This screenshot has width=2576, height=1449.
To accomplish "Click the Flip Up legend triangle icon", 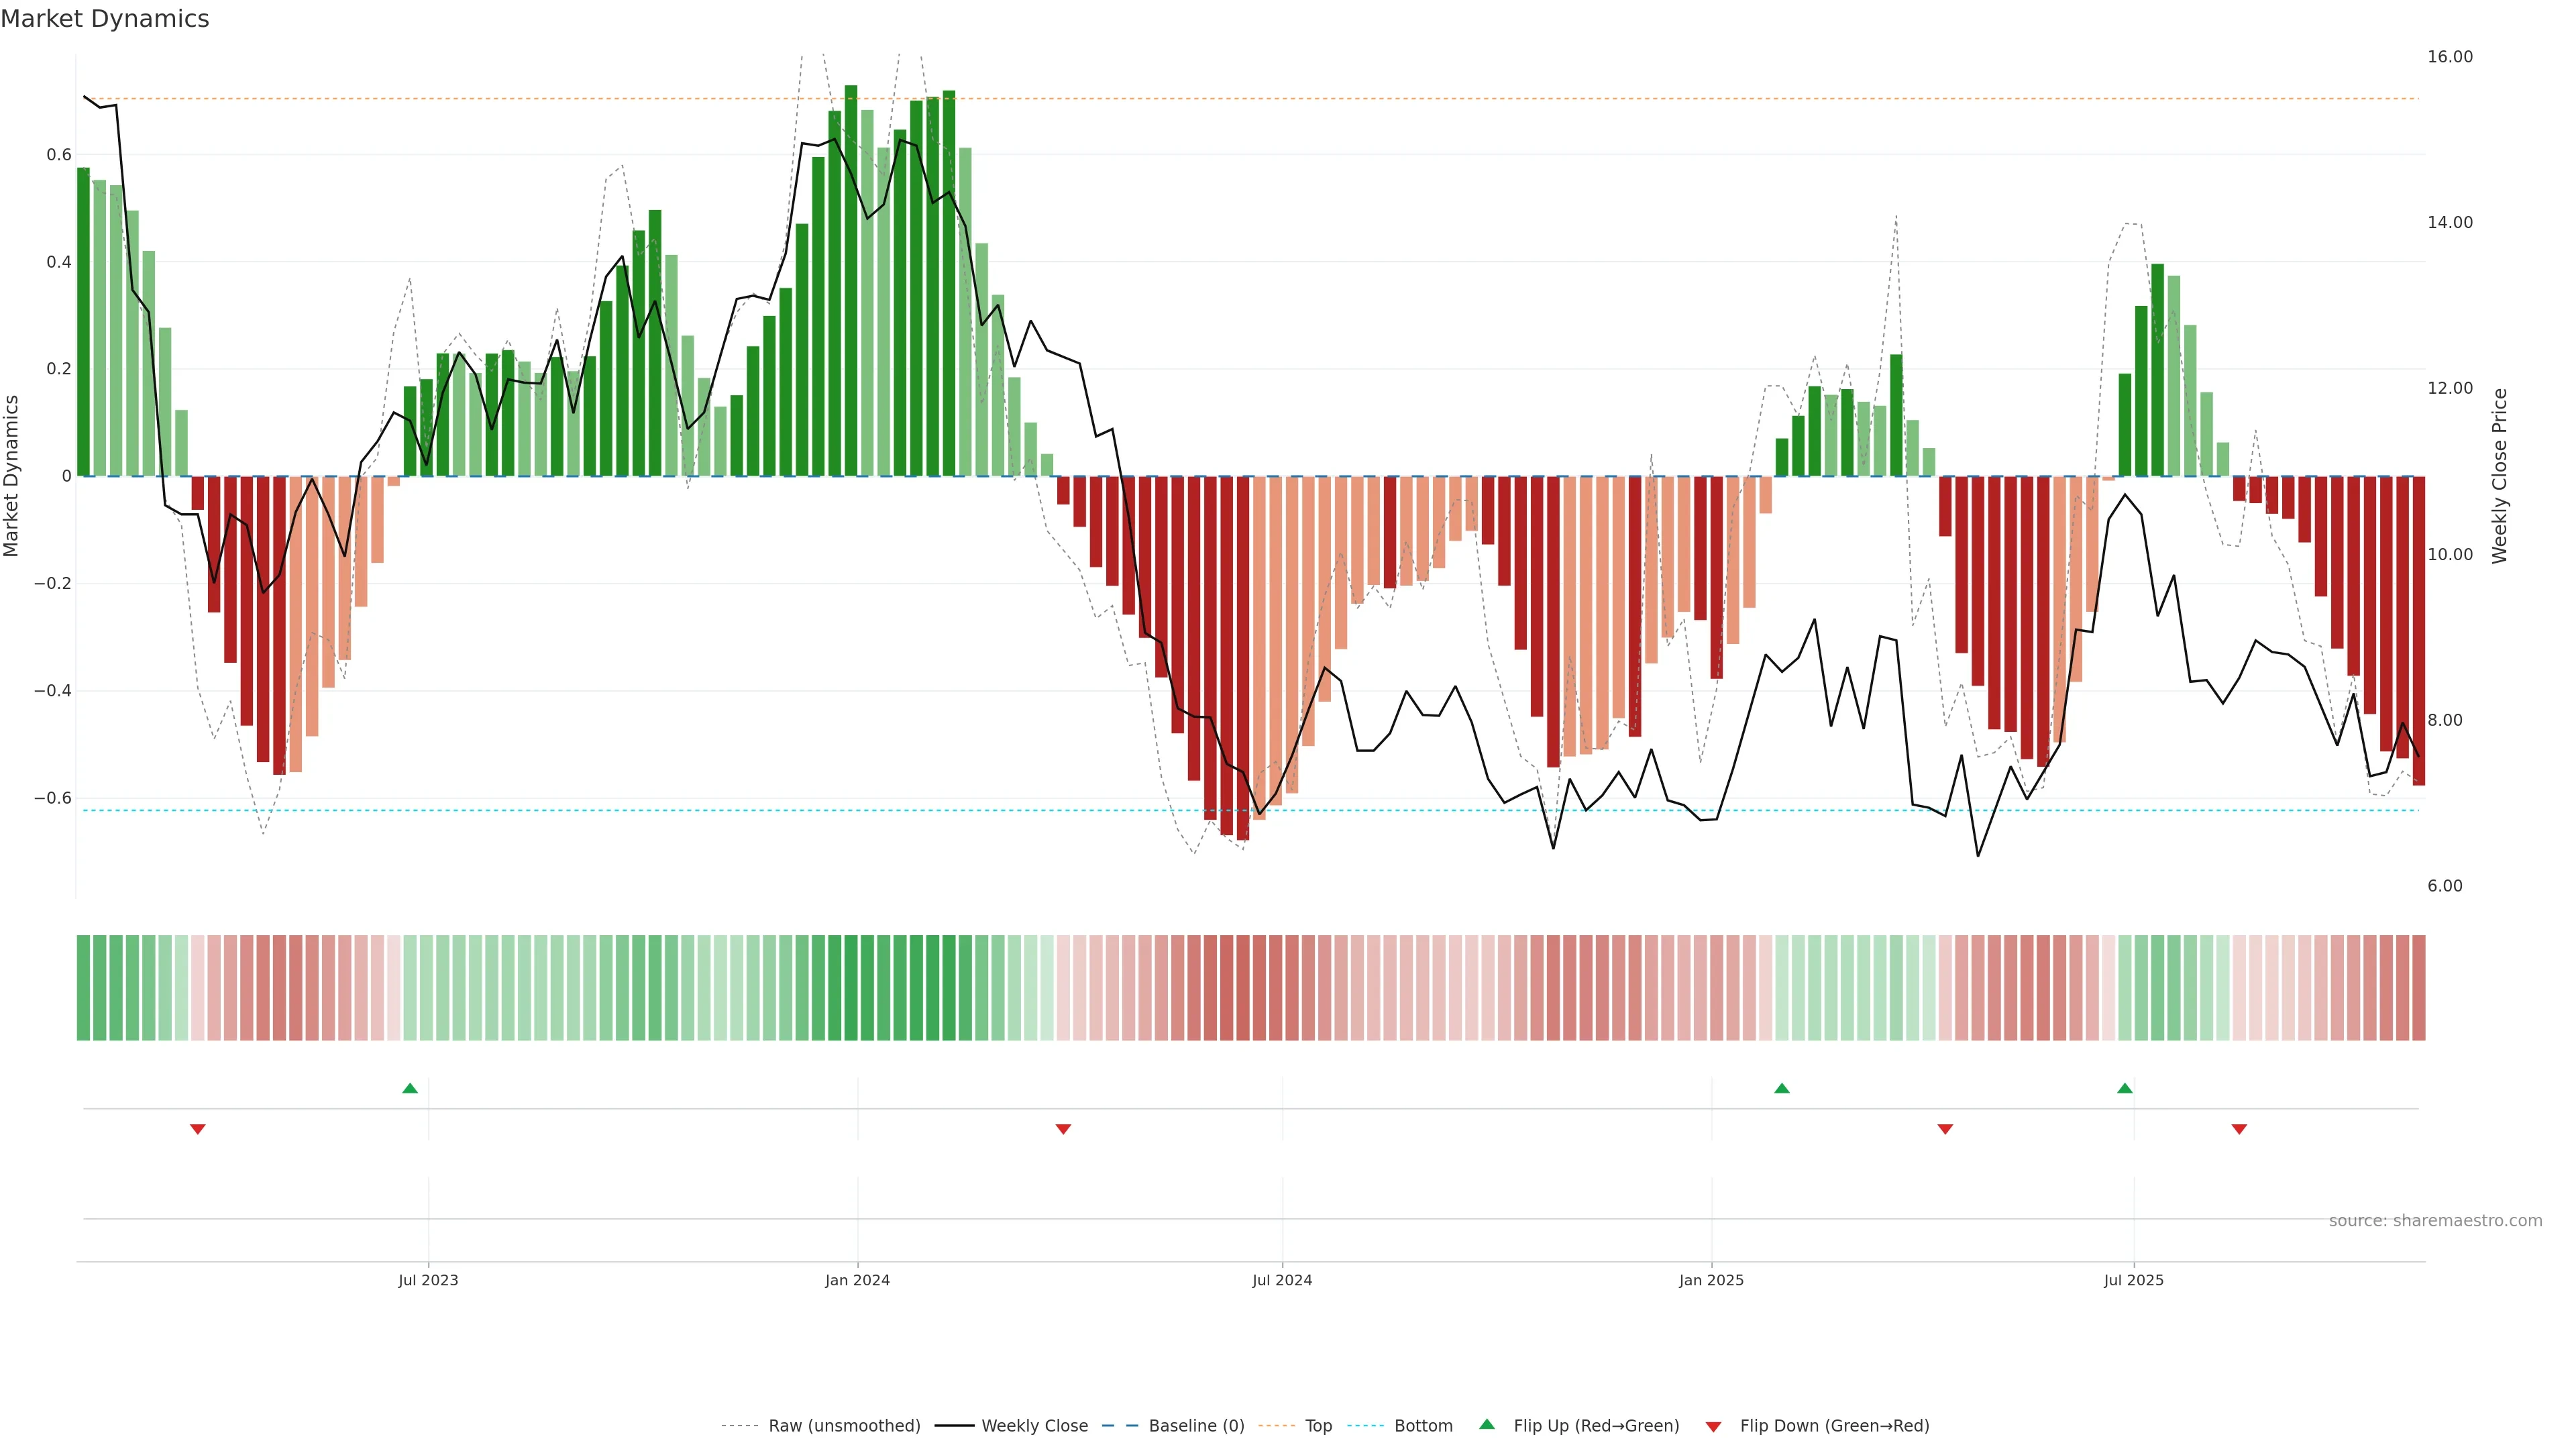I will (x=1487, y=1424).
